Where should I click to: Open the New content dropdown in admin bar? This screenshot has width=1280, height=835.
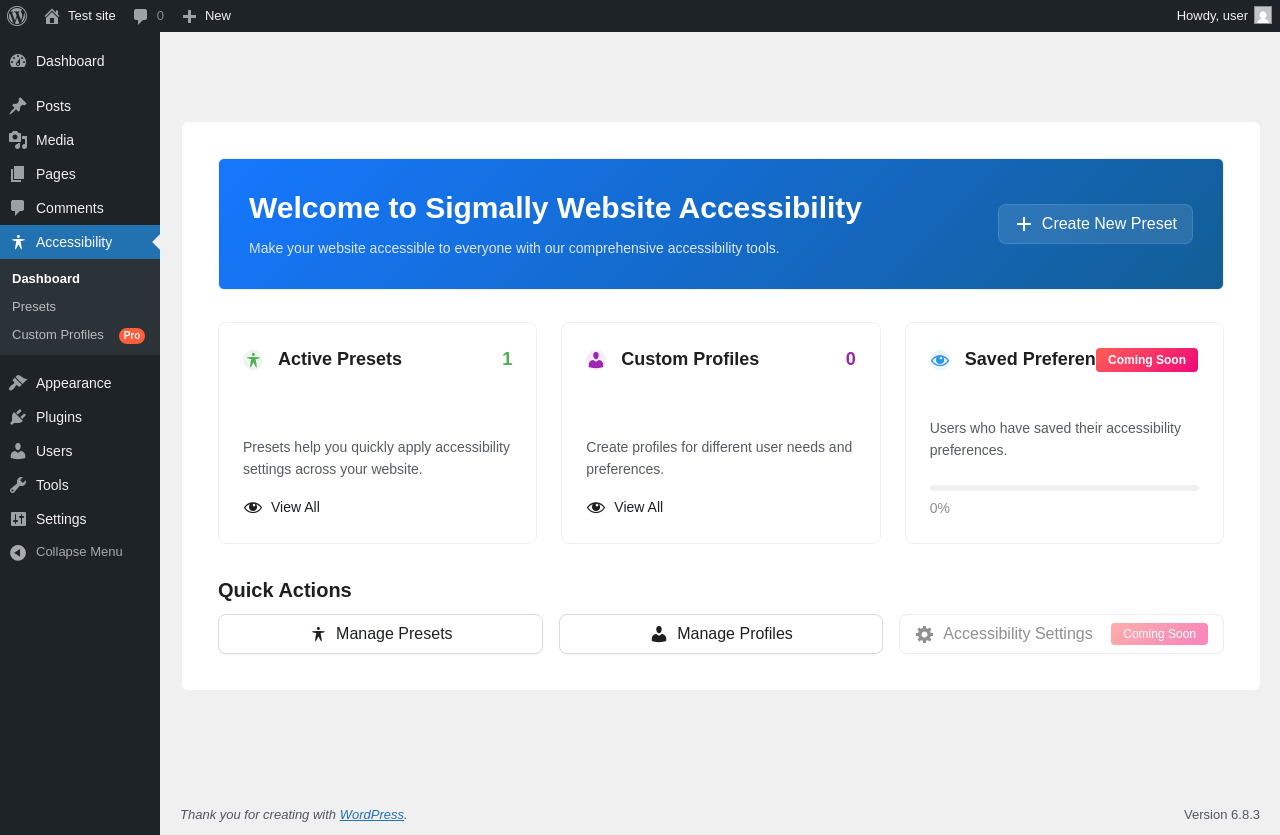pos(207,16)
